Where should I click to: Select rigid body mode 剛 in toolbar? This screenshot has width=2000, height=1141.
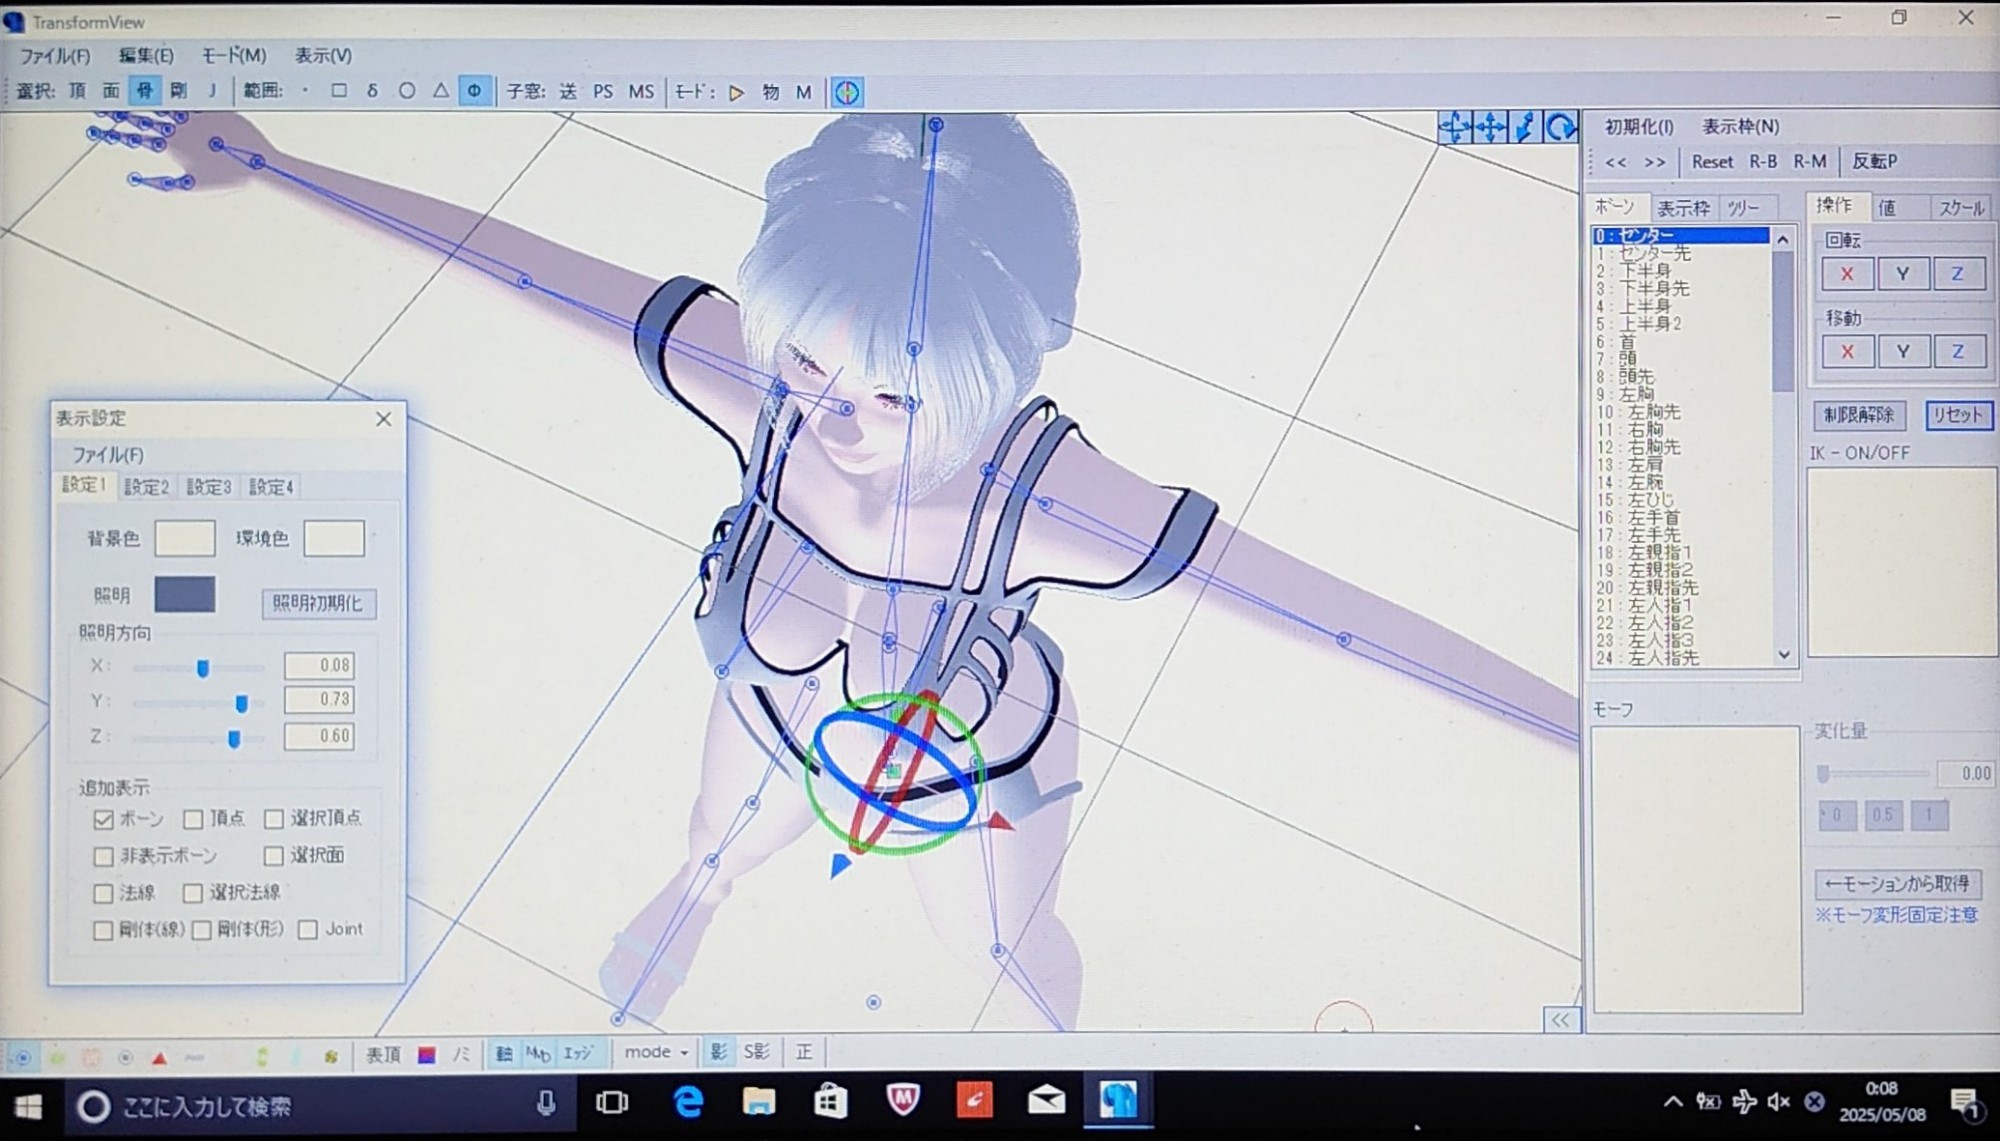tap(179, 91)
